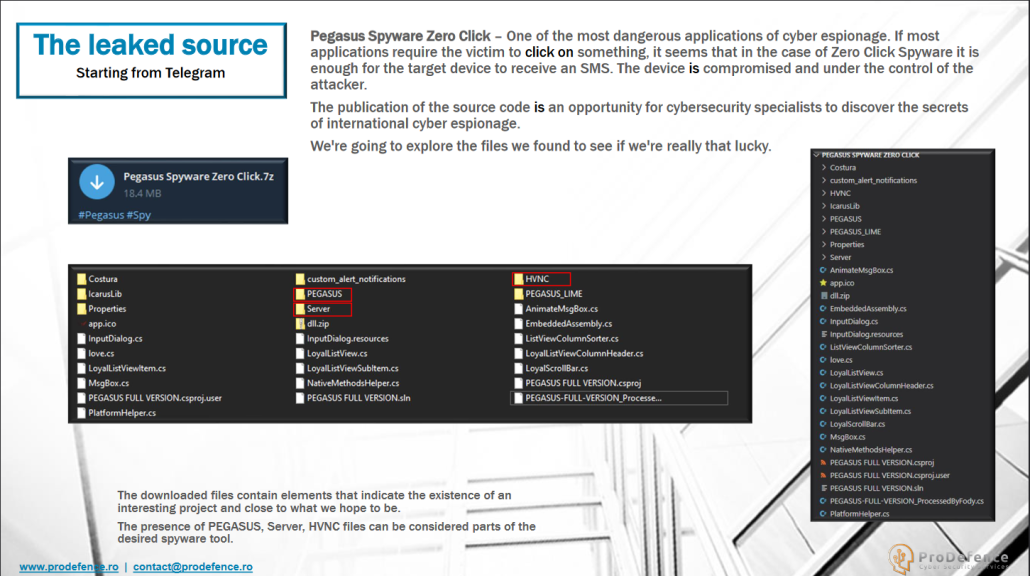The image size is (1030, 576).
Task: Select 'LoyalListView.cs' in the file listing
Action: [337, 353]
